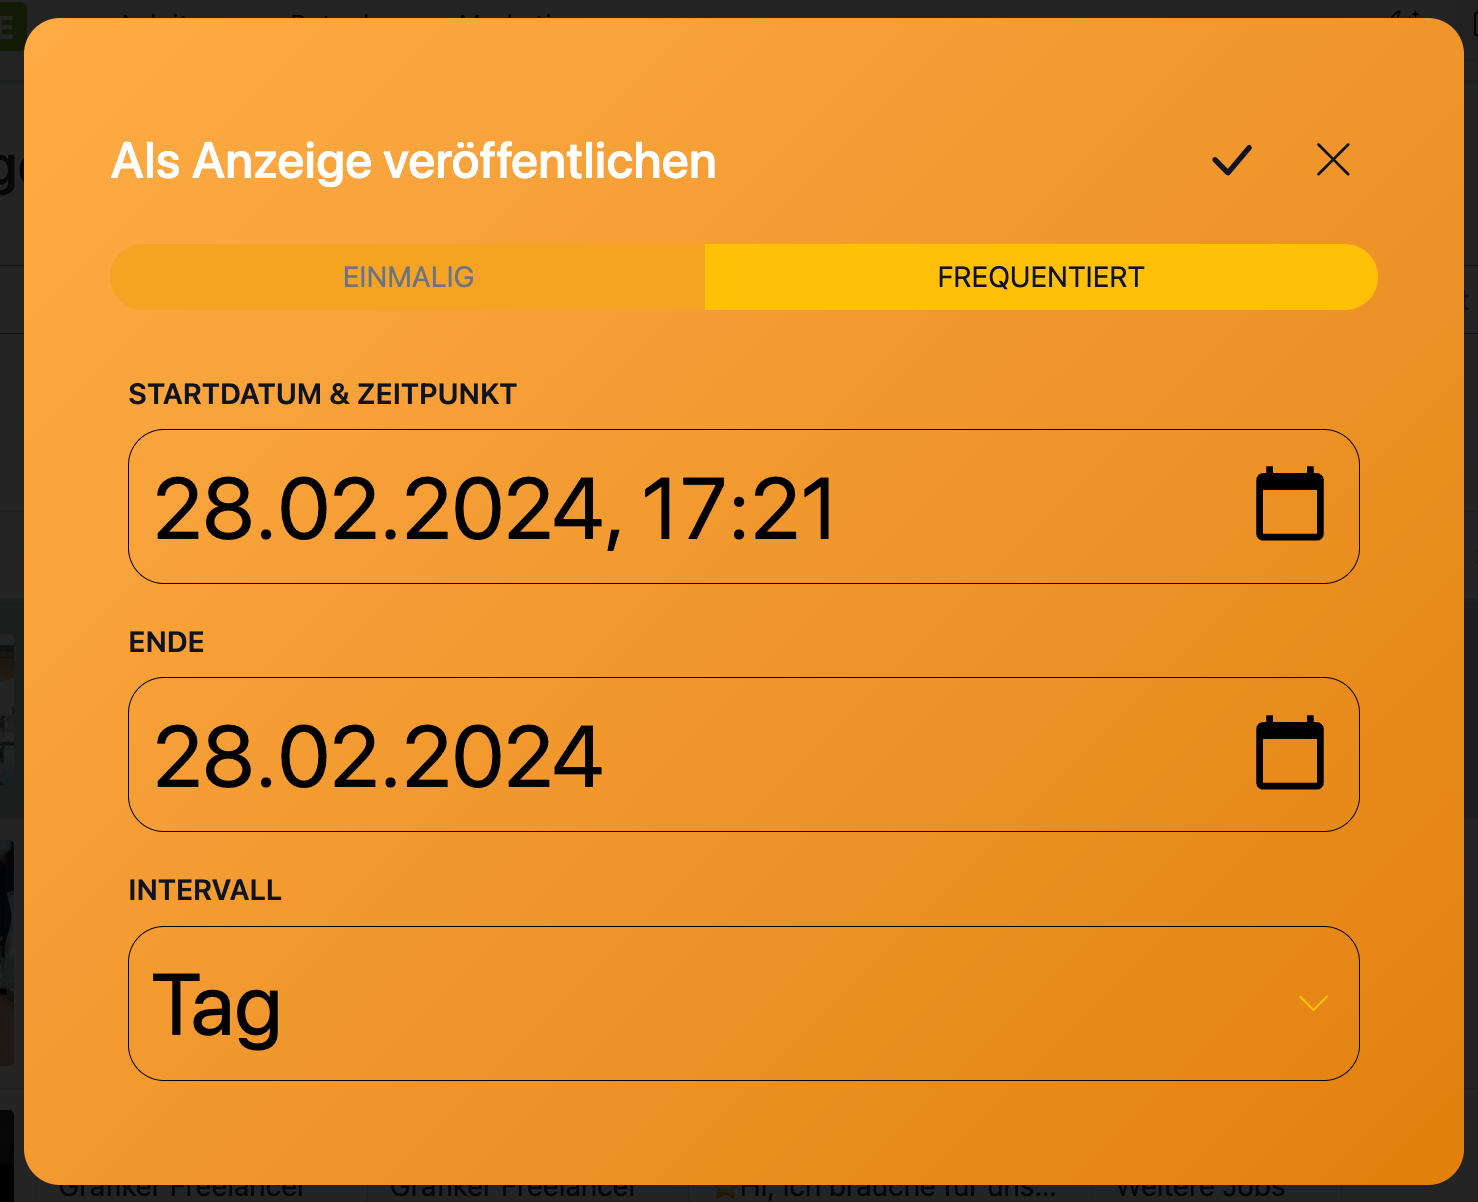This screenshot has height=1202, width=1478.
Task: Open the Intervall dropdown showing Tag
Action: click(744, 1003)
